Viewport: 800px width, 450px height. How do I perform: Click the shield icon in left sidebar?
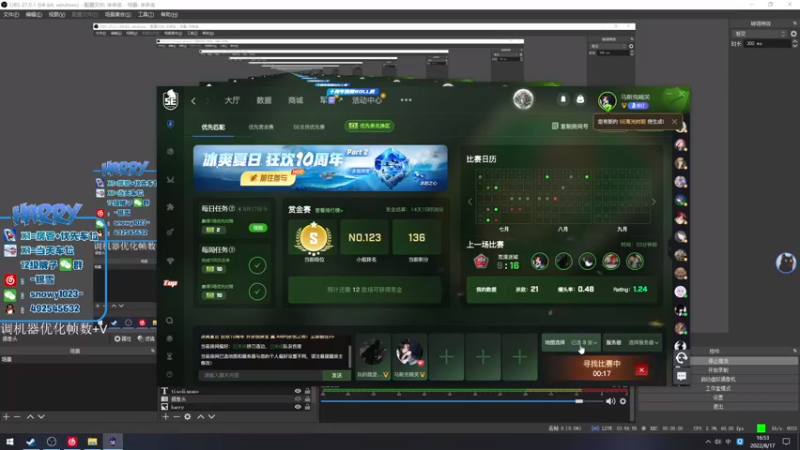[x=170, y=124]
